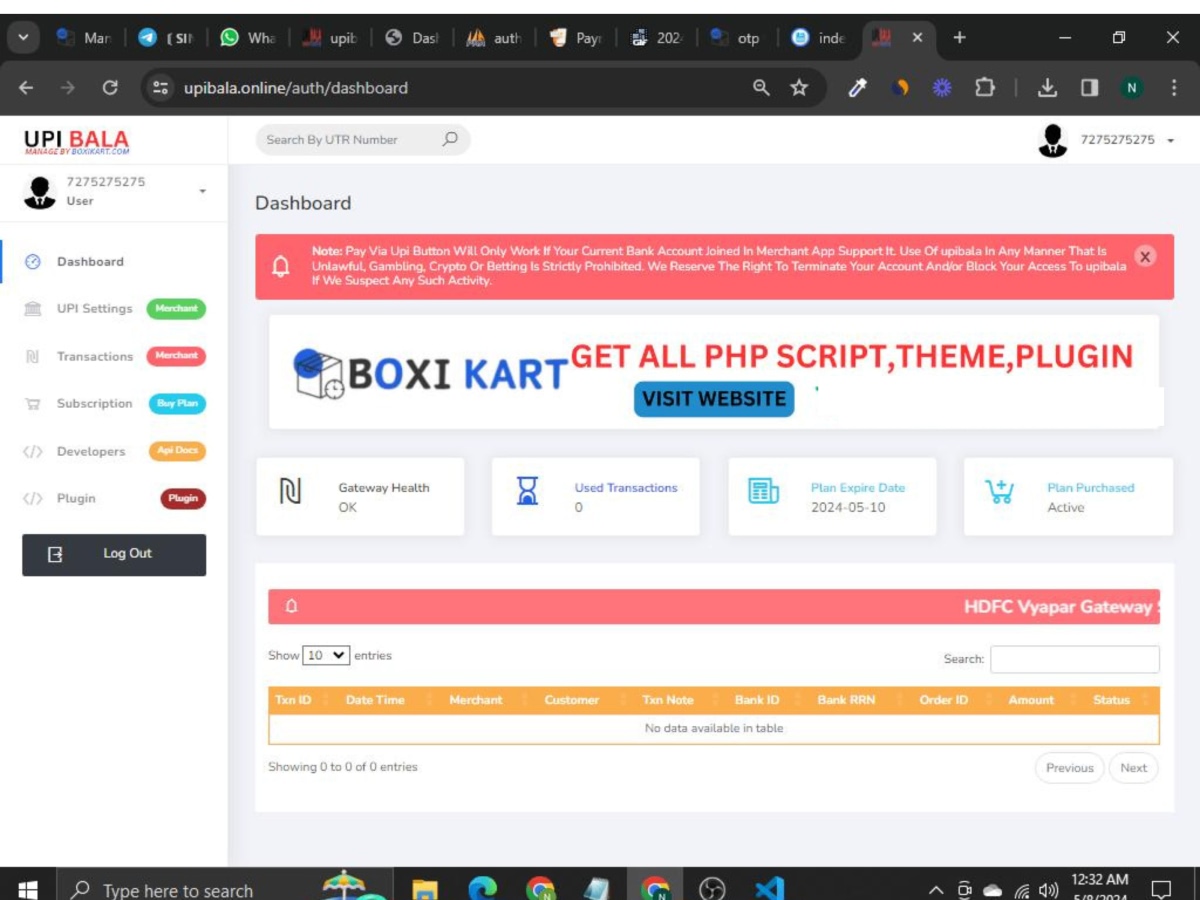The image size is (1200, 900).
Task: Open the Chrome three-dot menu
Action: (1173, 88)
